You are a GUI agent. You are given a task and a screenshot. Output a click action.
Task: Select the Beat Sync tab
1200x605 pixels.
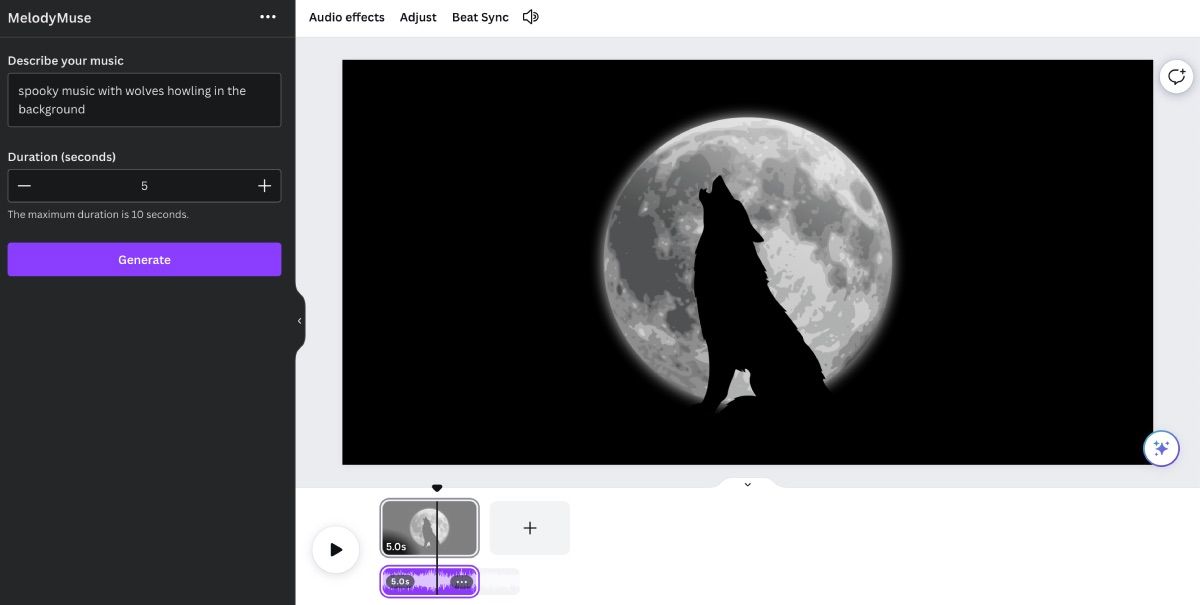(479, 17)
